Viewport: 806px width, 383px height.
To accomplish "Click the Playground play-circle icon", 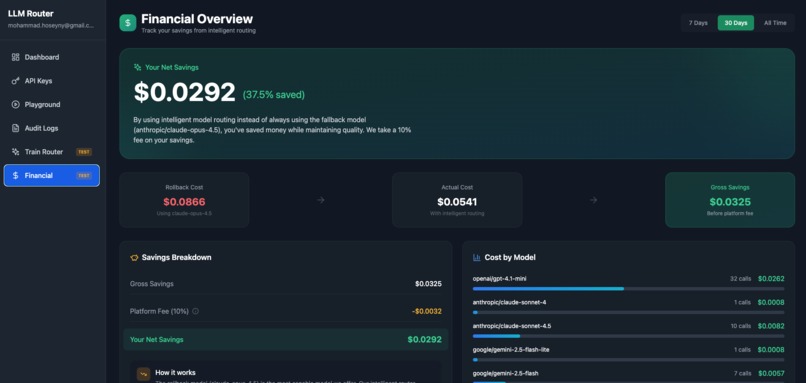I will point(15,104).
